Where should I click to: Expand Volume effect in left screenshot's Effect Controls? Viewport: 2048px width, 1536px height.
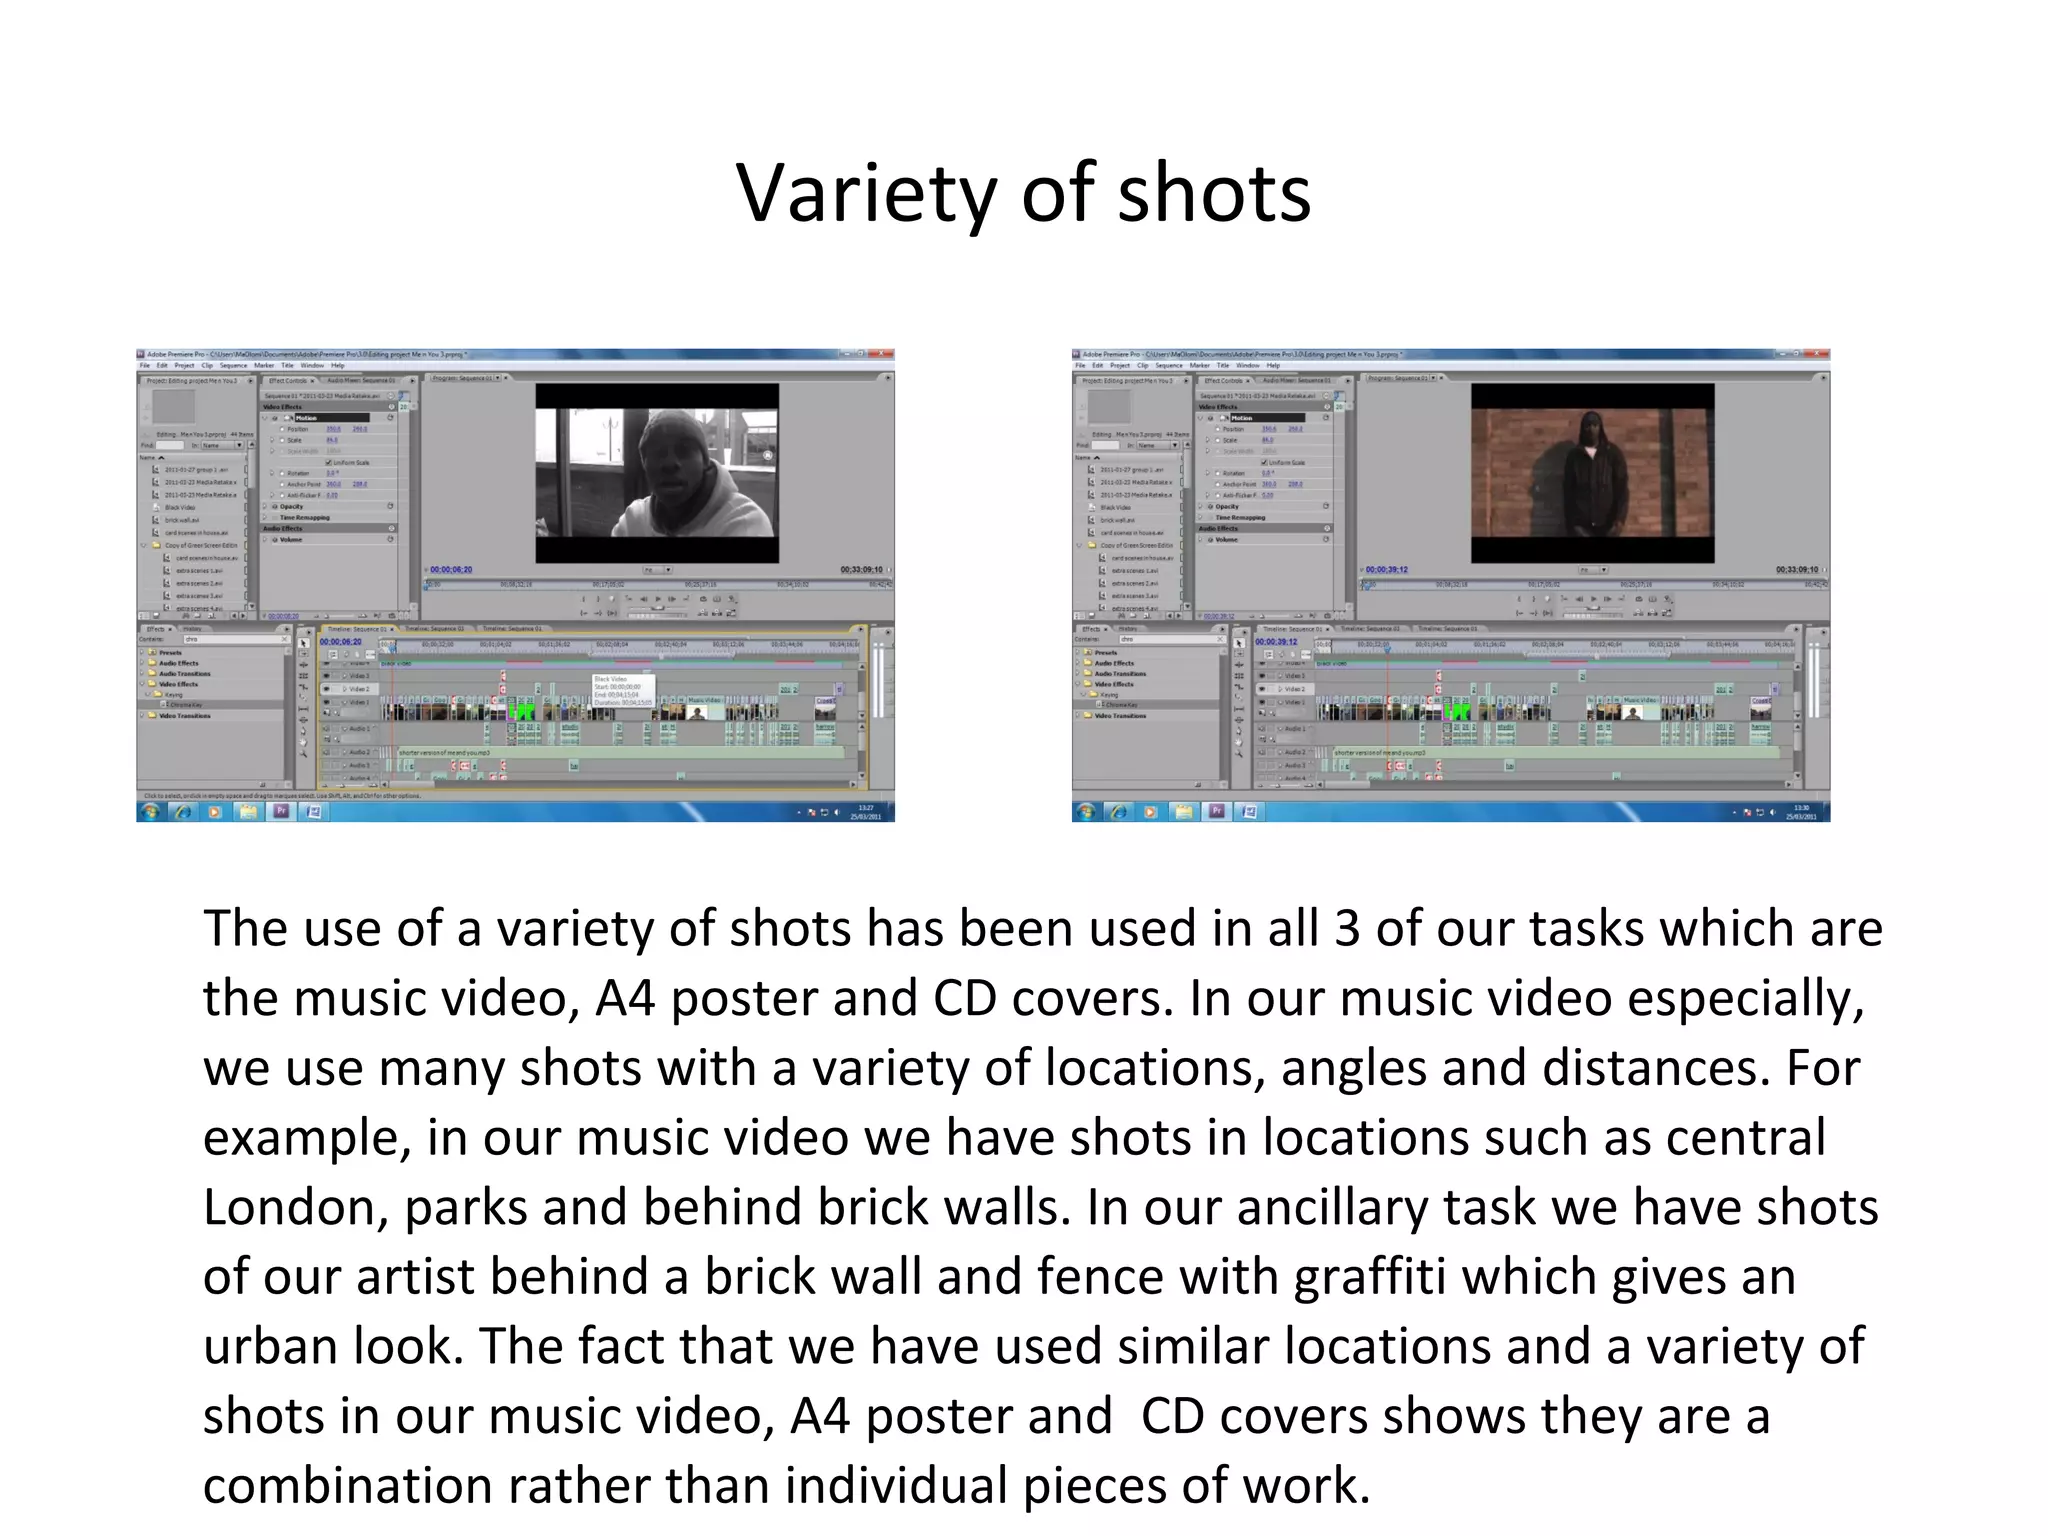click(264, 539)
